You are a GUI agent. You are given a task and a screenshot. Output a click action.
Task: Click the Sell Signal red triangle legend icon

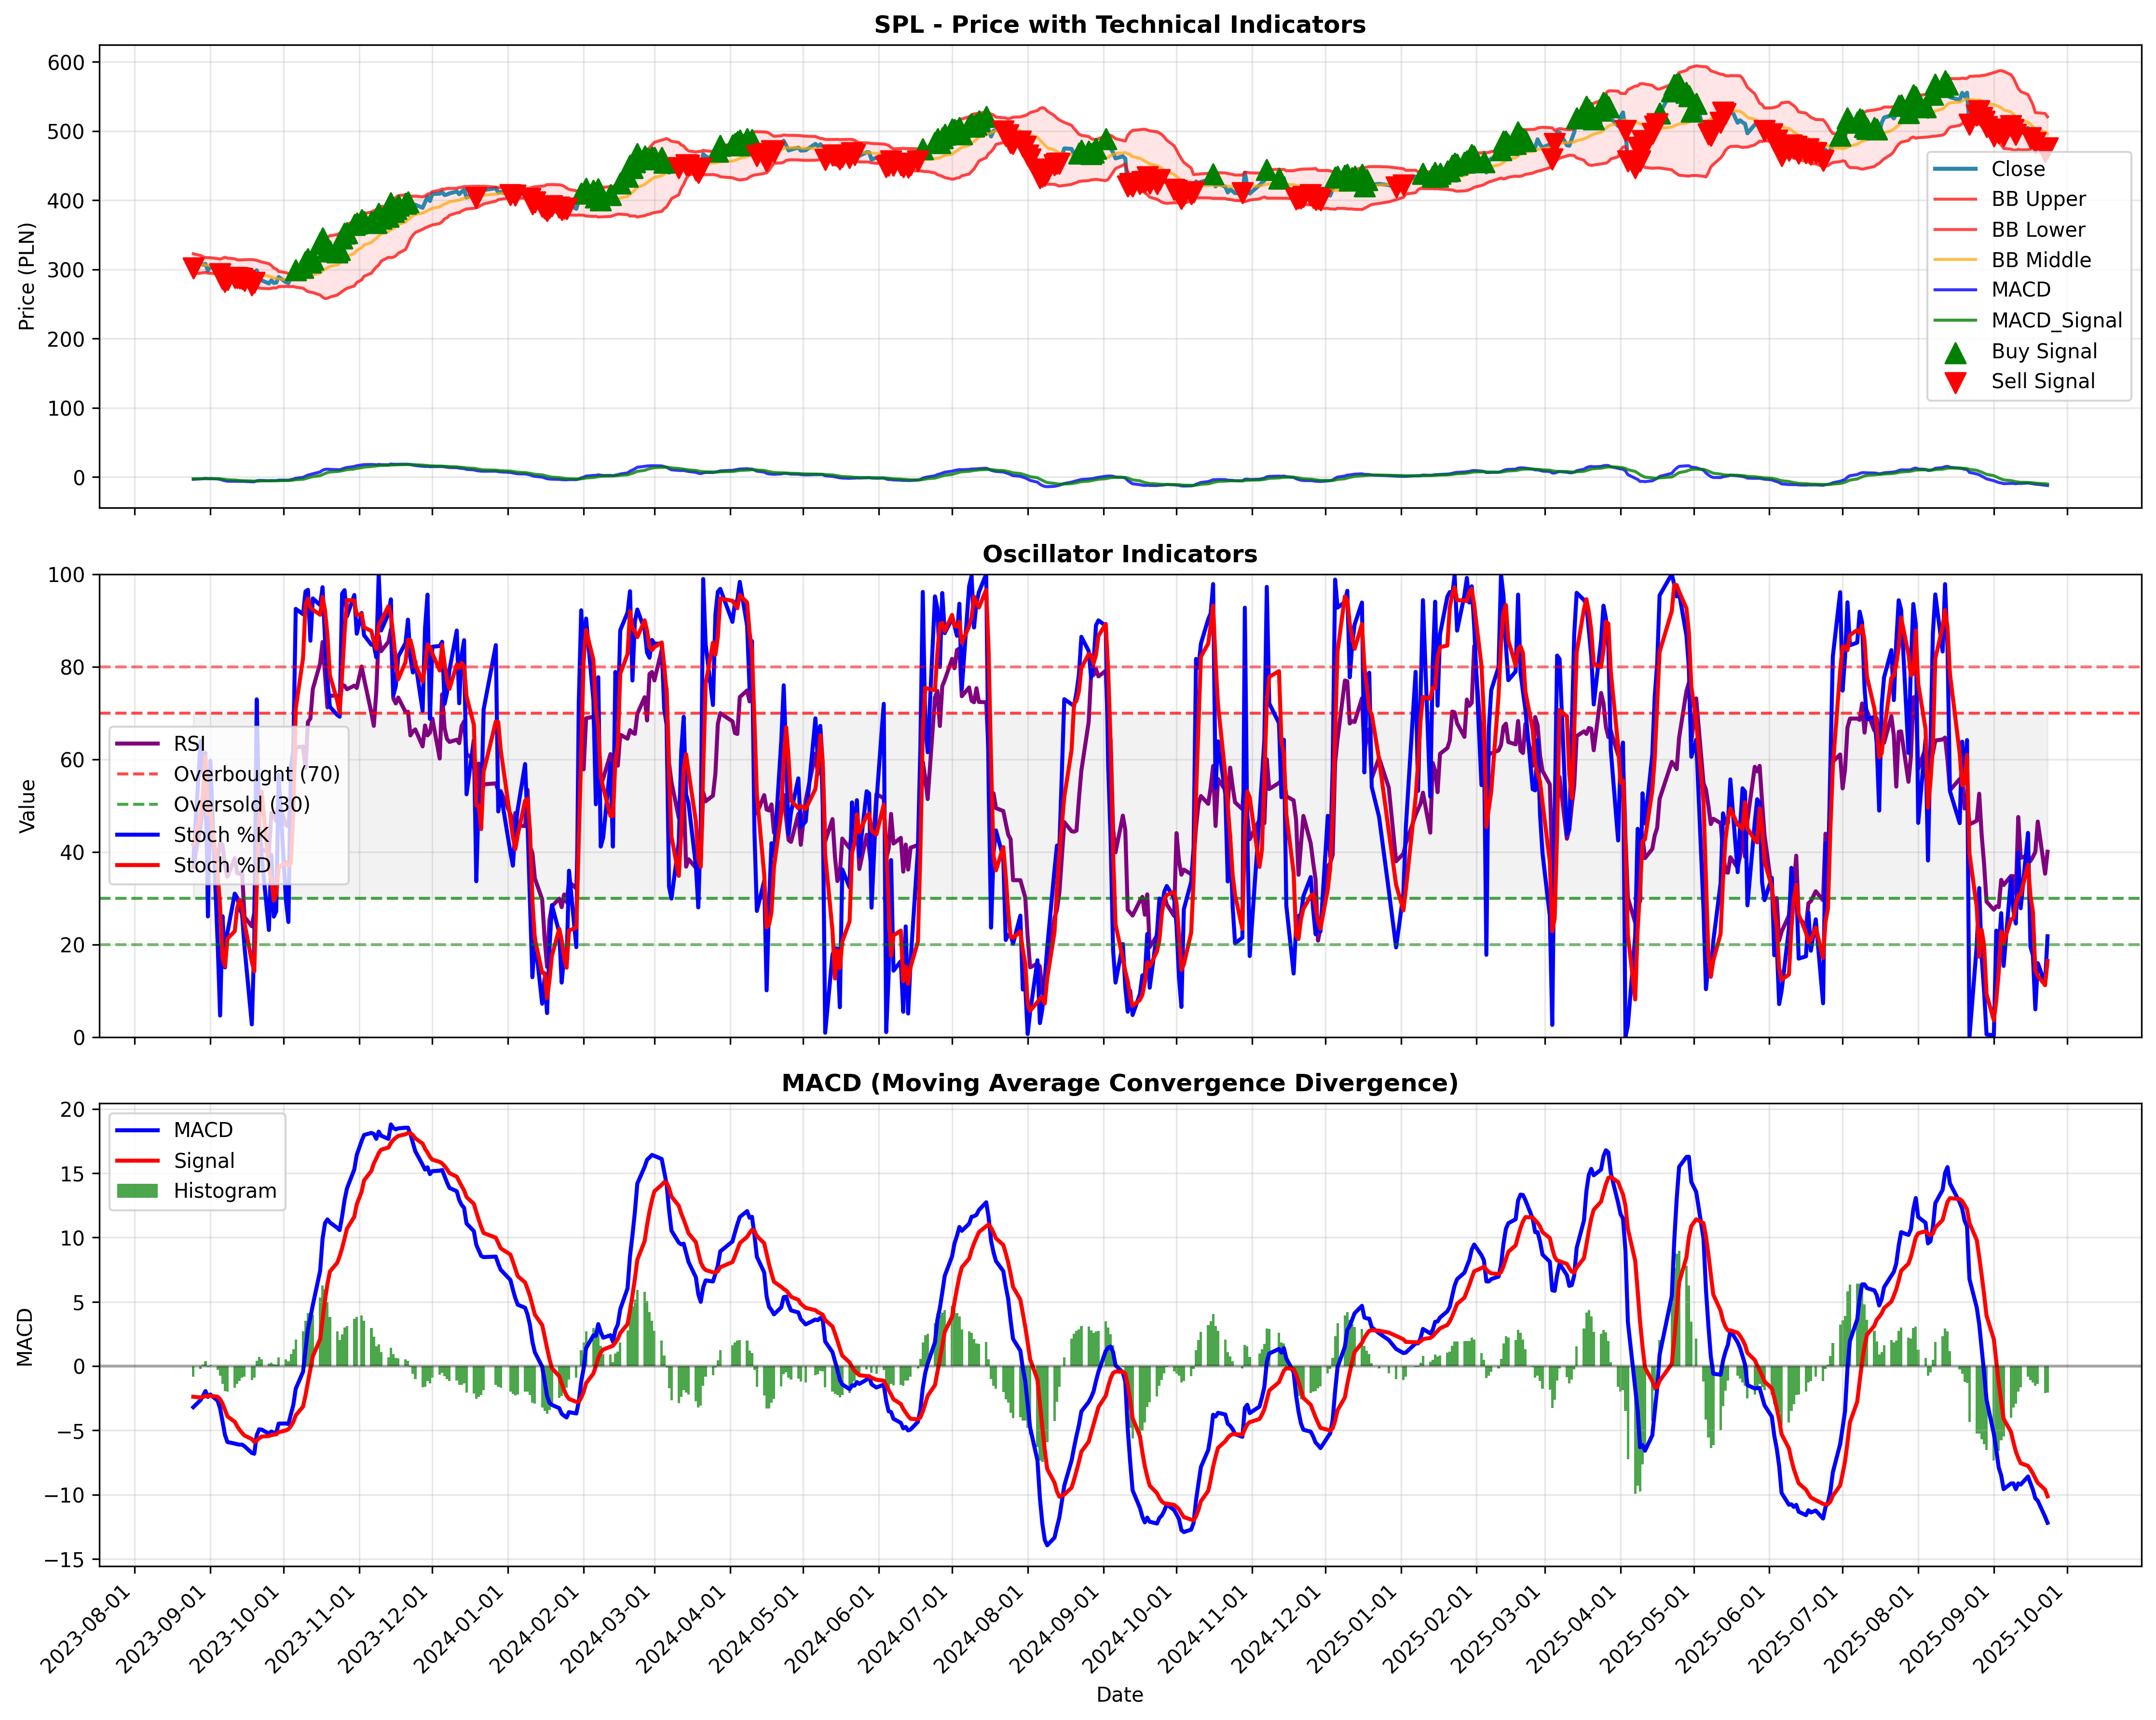pyautogui.click(x=1955, y=382)
